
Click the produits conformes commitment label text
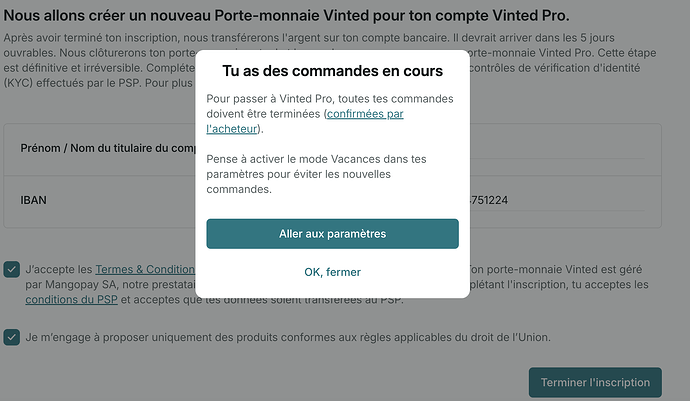coord(288,337)
